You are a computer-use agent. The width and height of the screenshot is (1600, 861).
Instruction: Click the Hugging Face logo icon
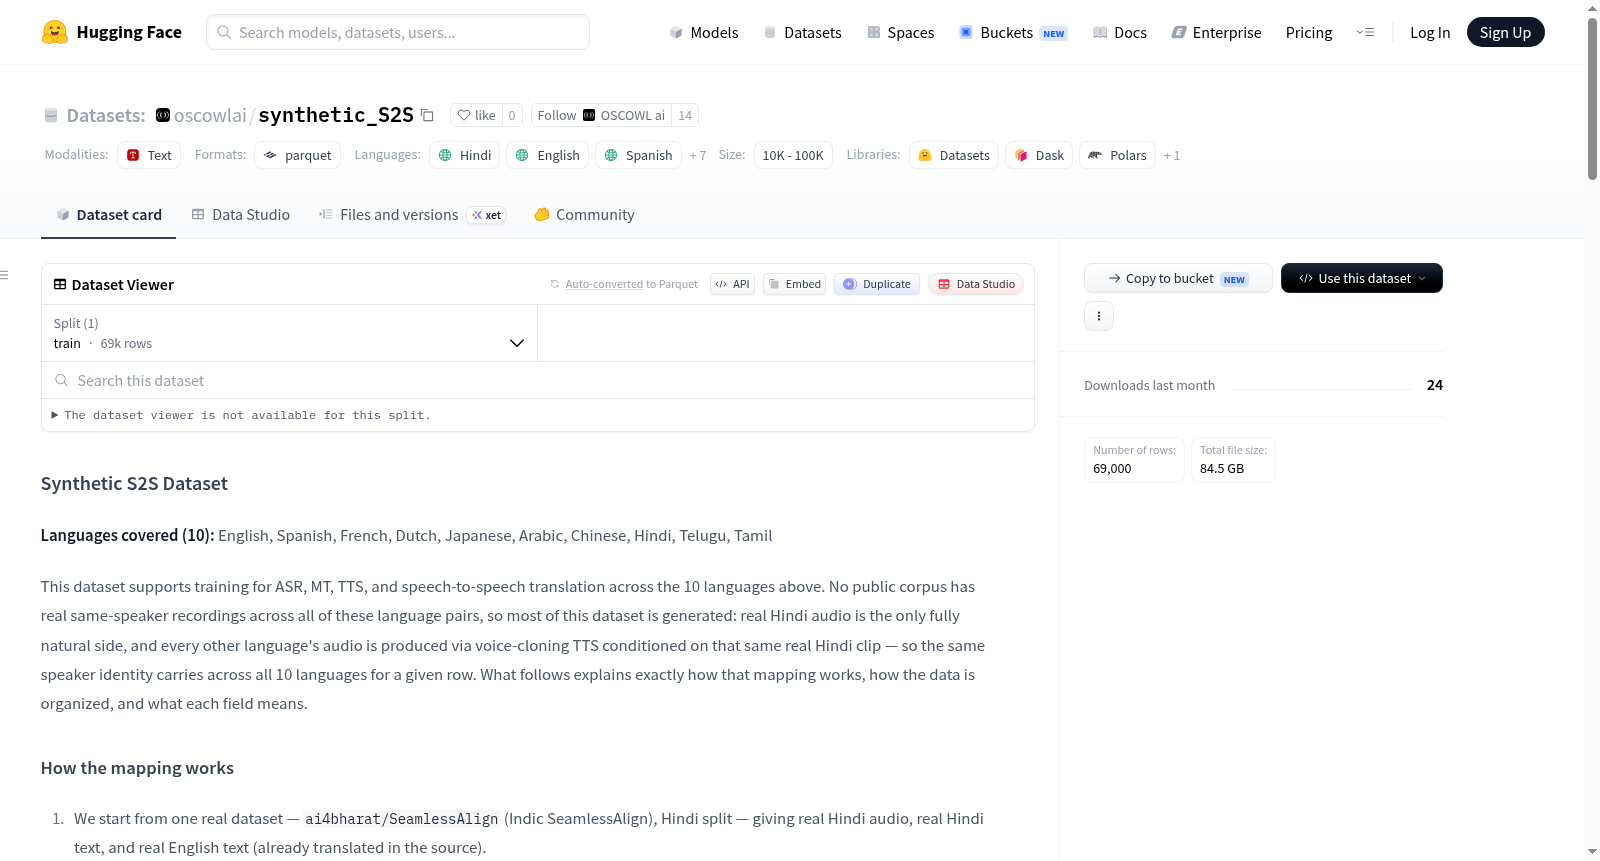pyautogui.click(x=55, y=32)
